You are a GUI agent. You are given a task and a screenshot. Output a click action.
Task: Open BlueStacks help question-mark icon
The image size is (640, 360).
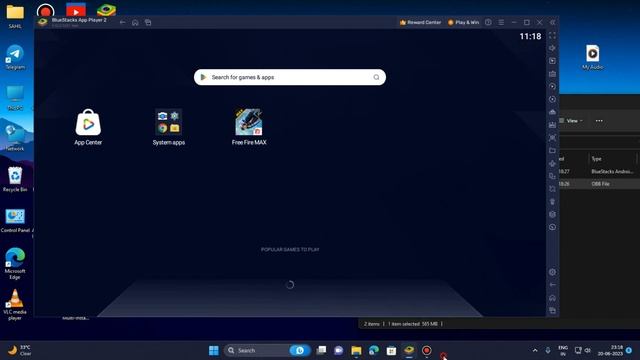tap(488, 22)
